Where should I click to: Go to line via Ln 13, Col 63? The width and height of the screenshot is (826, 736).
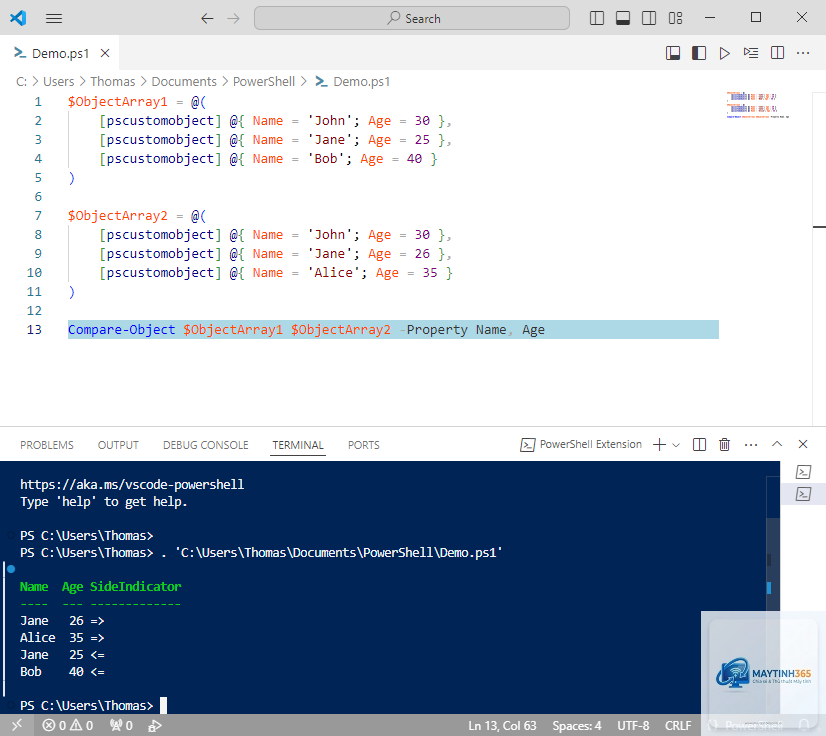[x=502, y=725]
